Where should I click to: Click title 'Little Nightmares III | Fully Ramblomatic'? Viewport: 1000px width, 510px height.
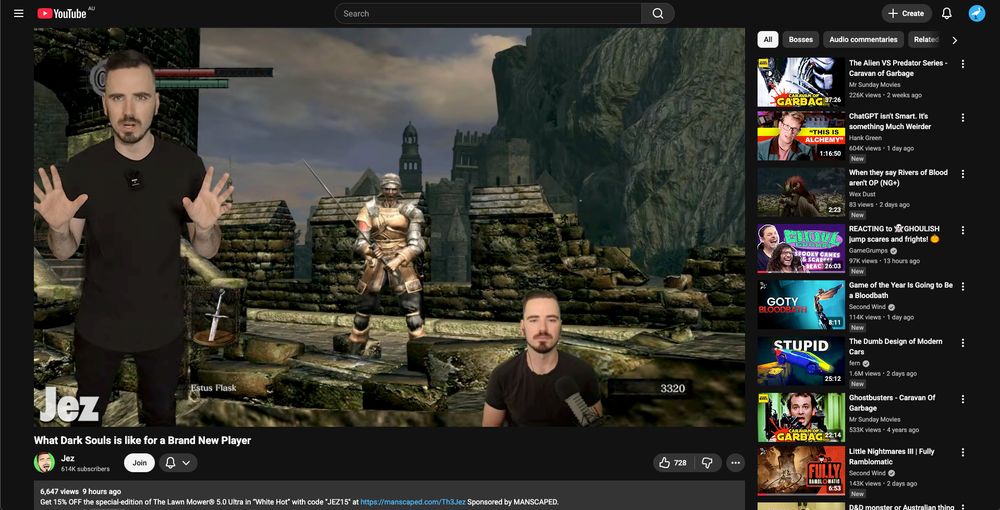coord(892,456)
